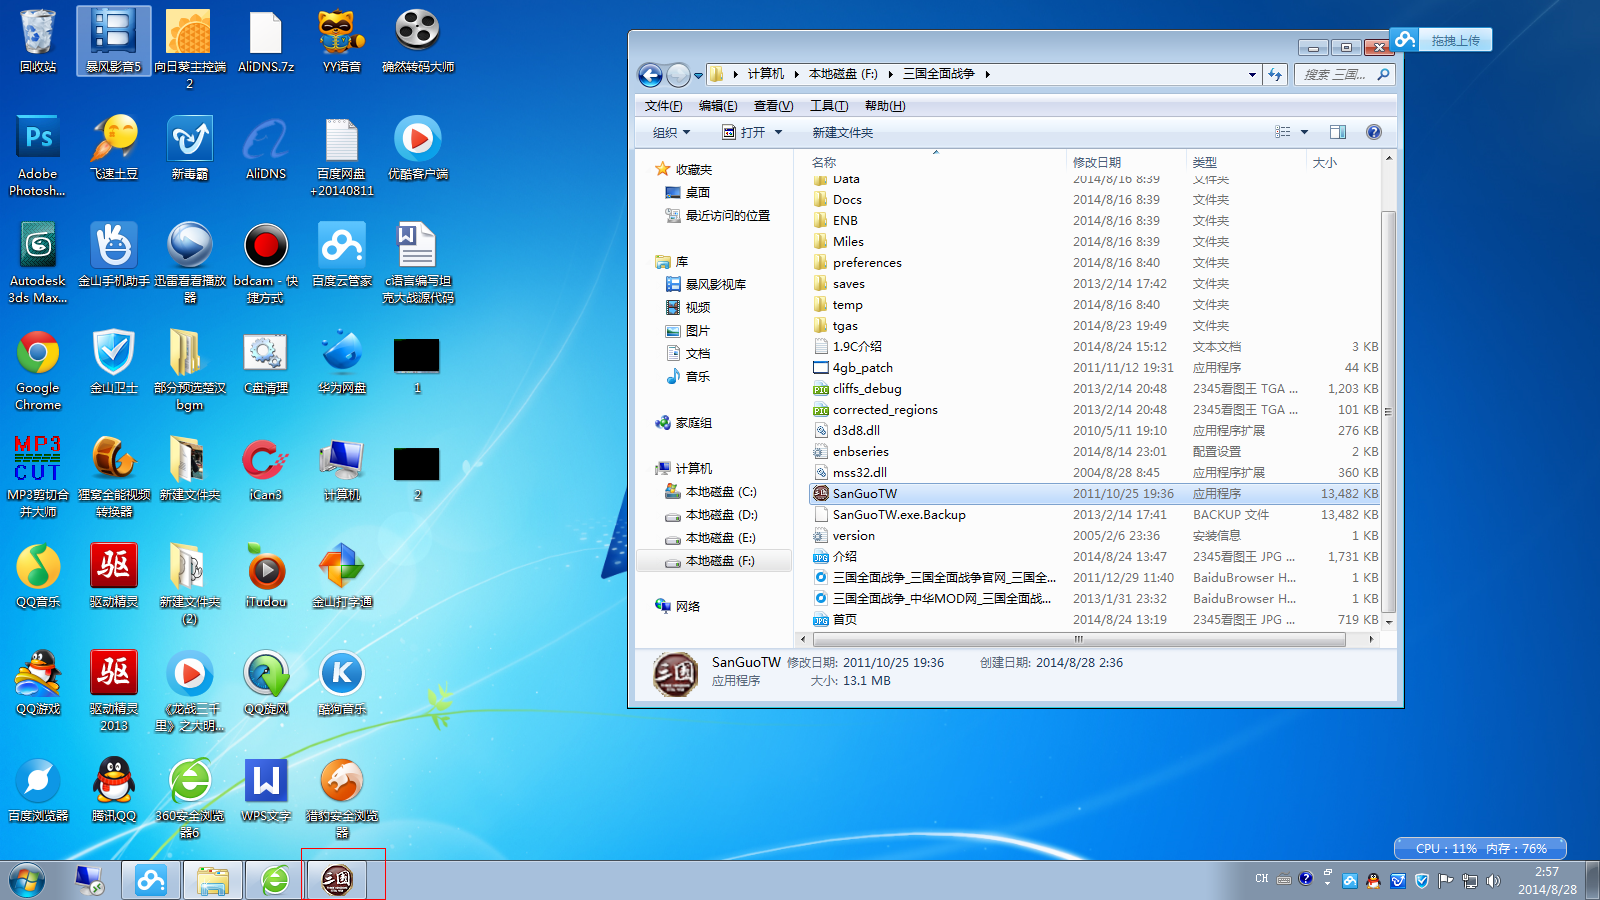Click the horizontal scrollbar in file list
Image resolution: width=1600 pixels, height=900 pixels.
(1078, 639)
